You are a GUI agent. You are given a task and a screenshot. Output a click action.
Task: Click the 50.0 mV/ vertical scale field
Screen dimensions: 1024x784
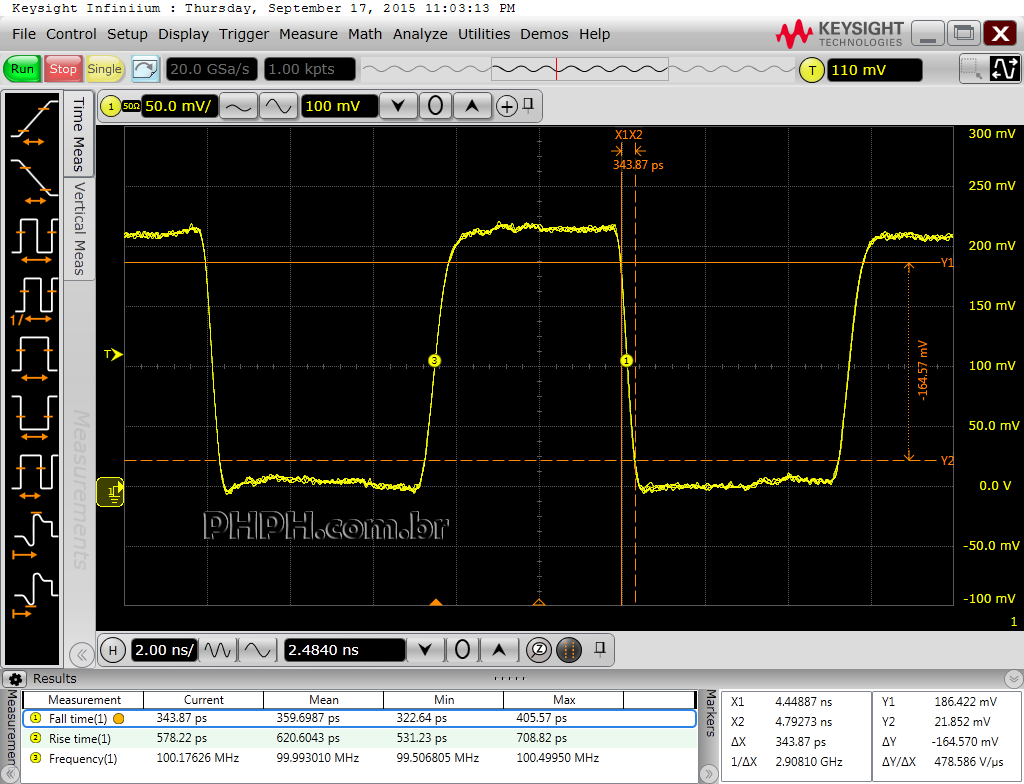(x=178, y=106)
